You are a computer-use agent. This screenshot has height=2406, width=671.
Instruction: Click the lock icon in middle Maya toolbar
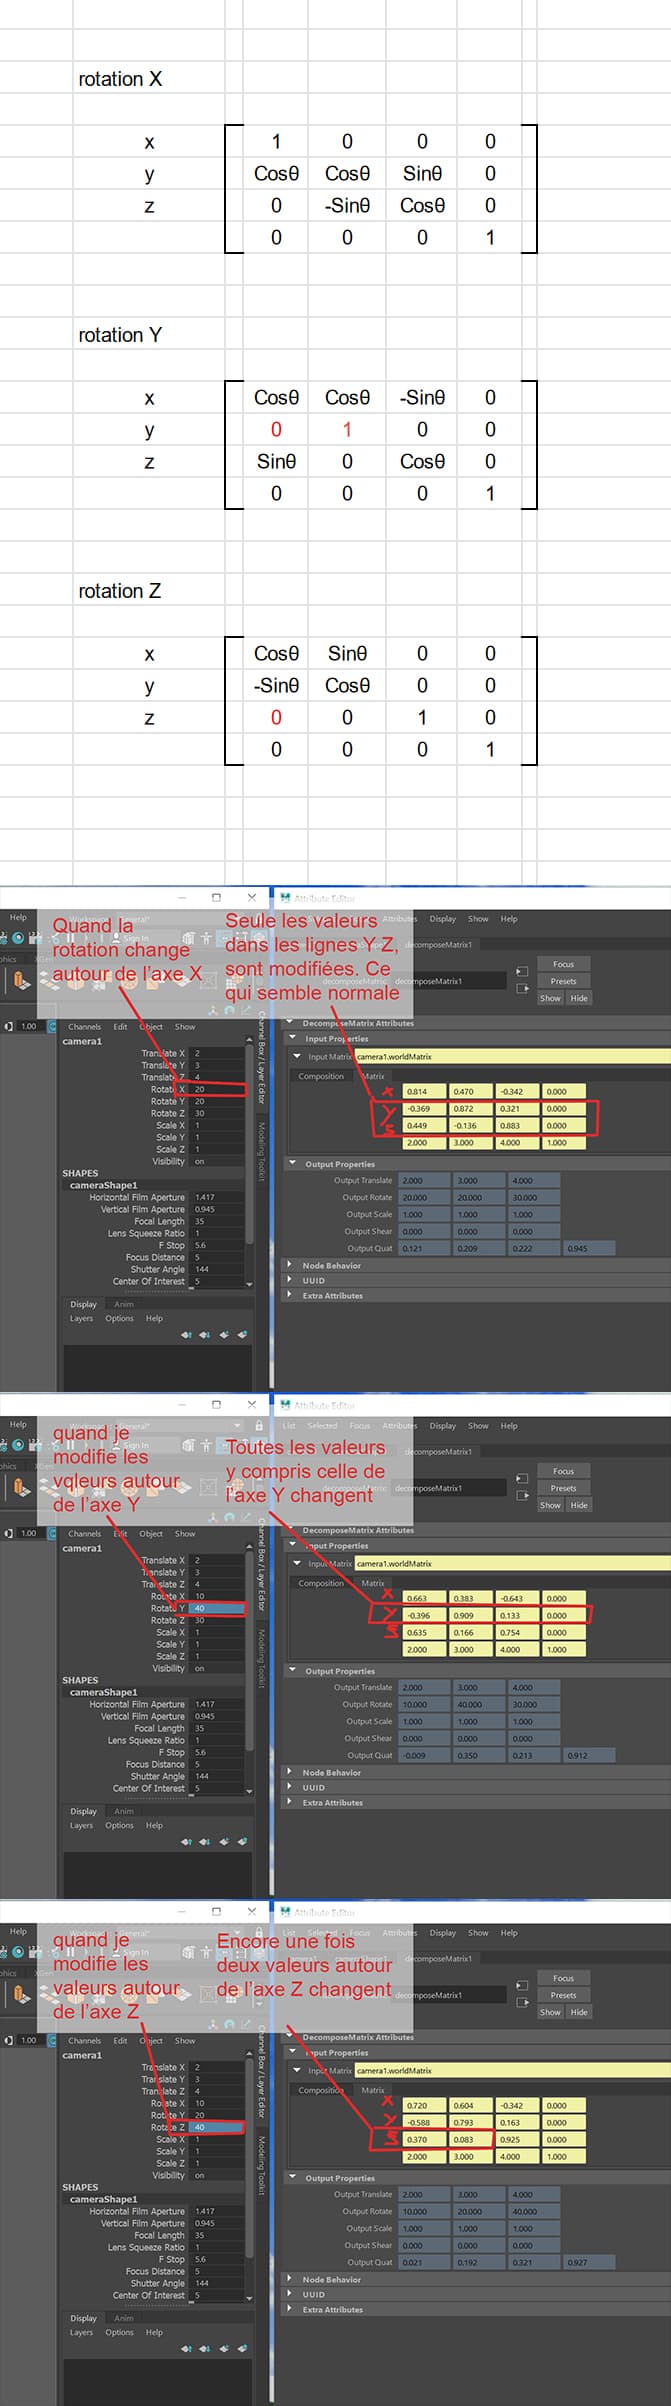[259, 1425]
